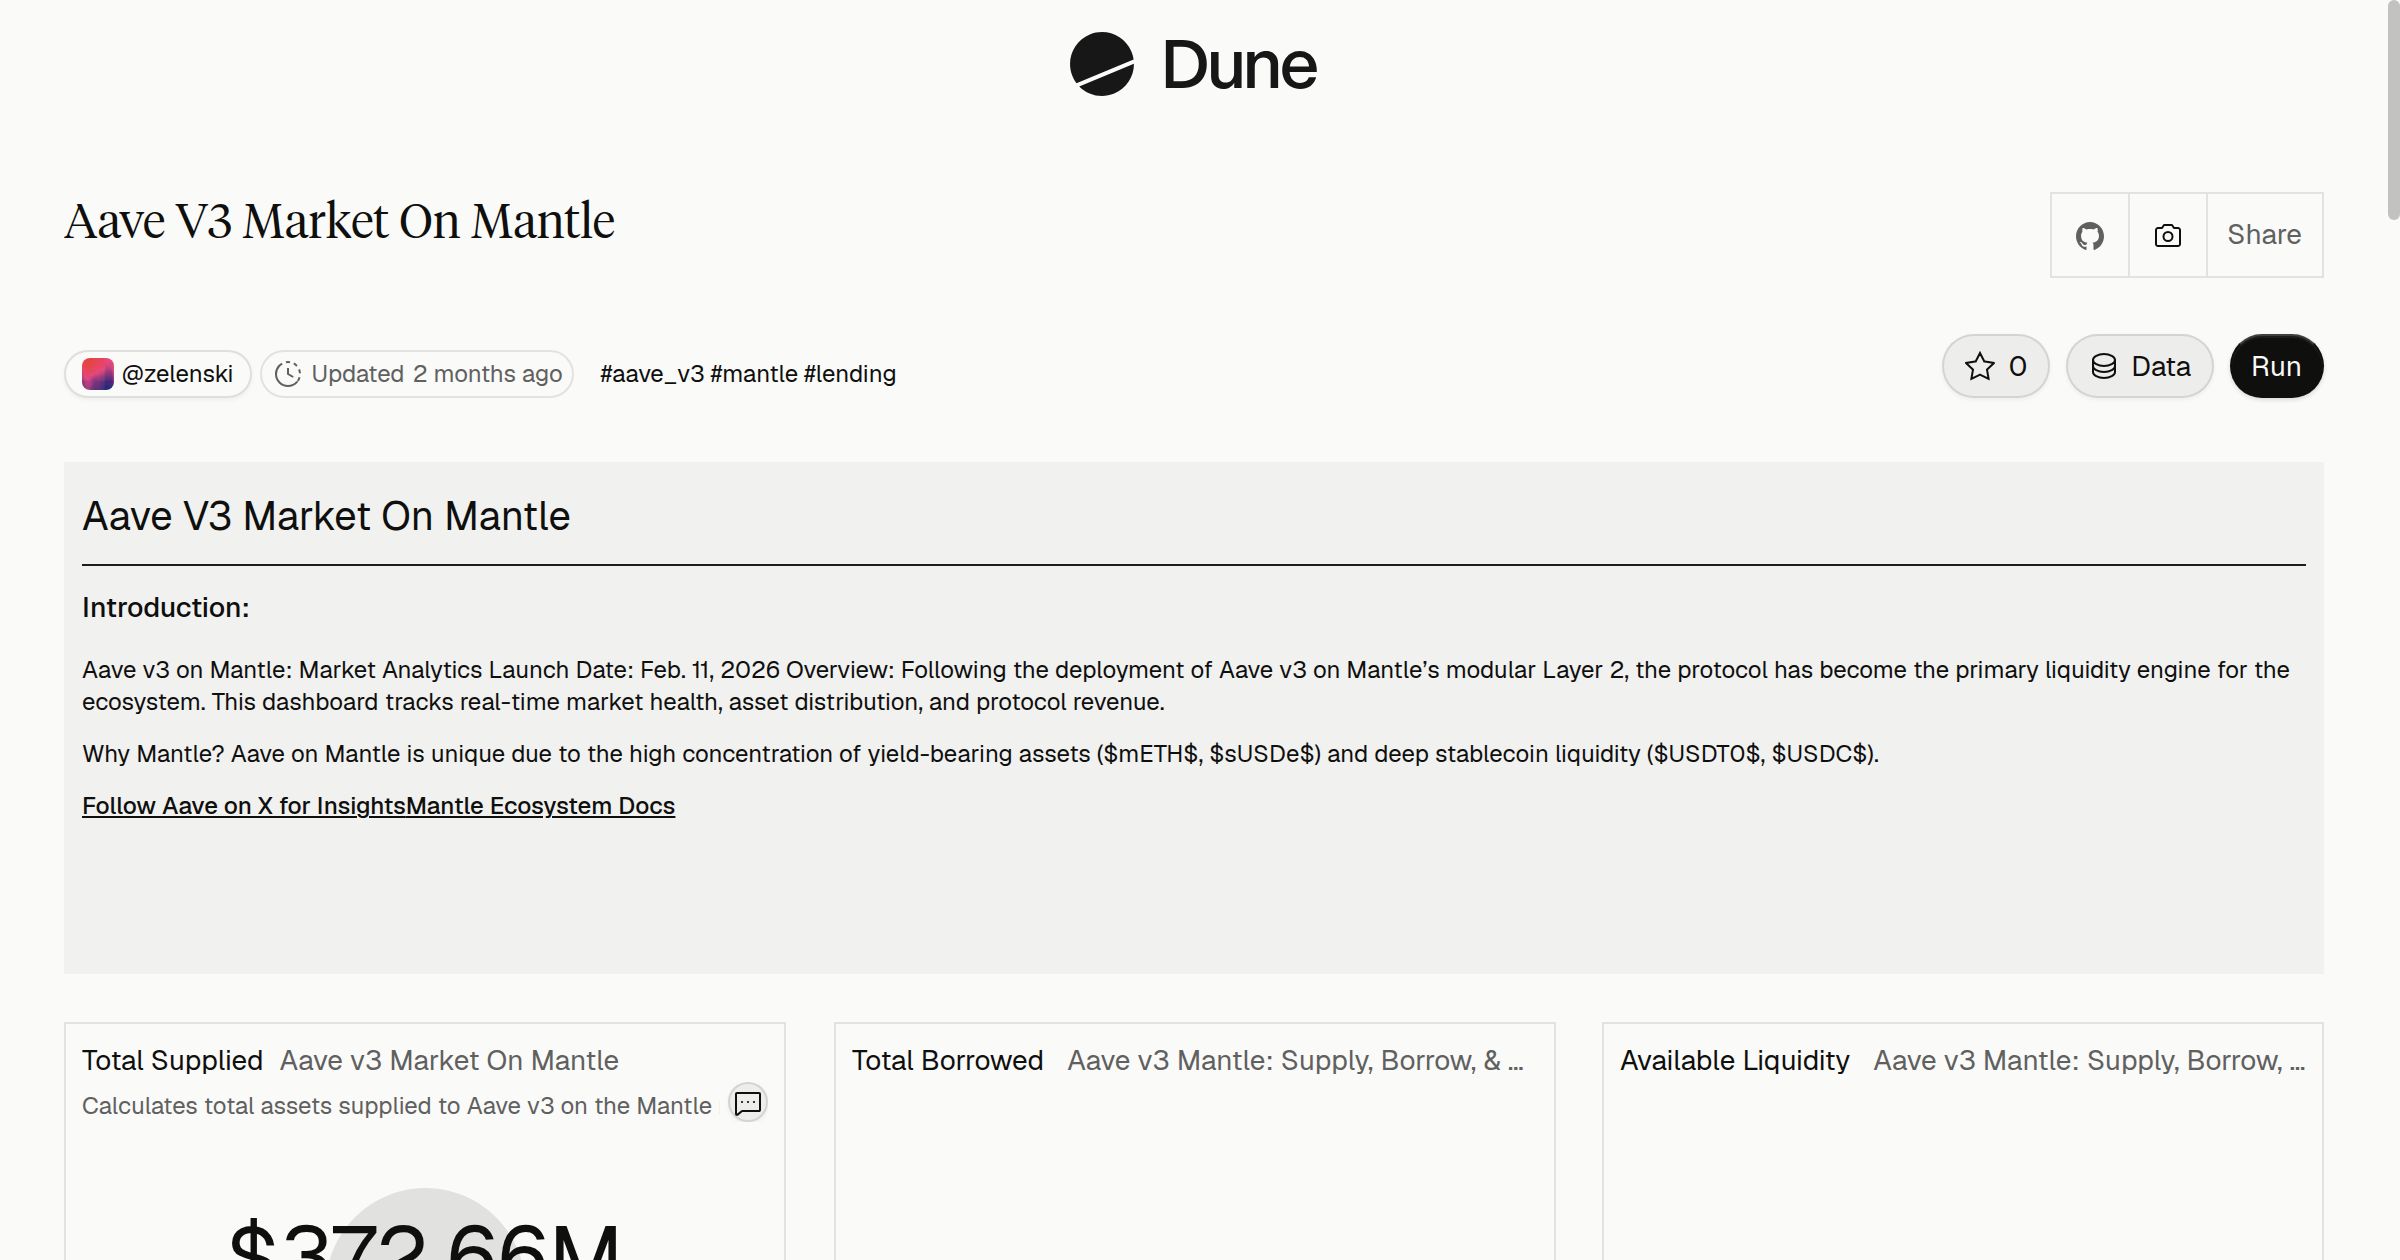Image resolution: width=2400 pixels, height=1260 pixels.
Task: Click the Aave V3 Market On Mantle page title
Action: 339,221
